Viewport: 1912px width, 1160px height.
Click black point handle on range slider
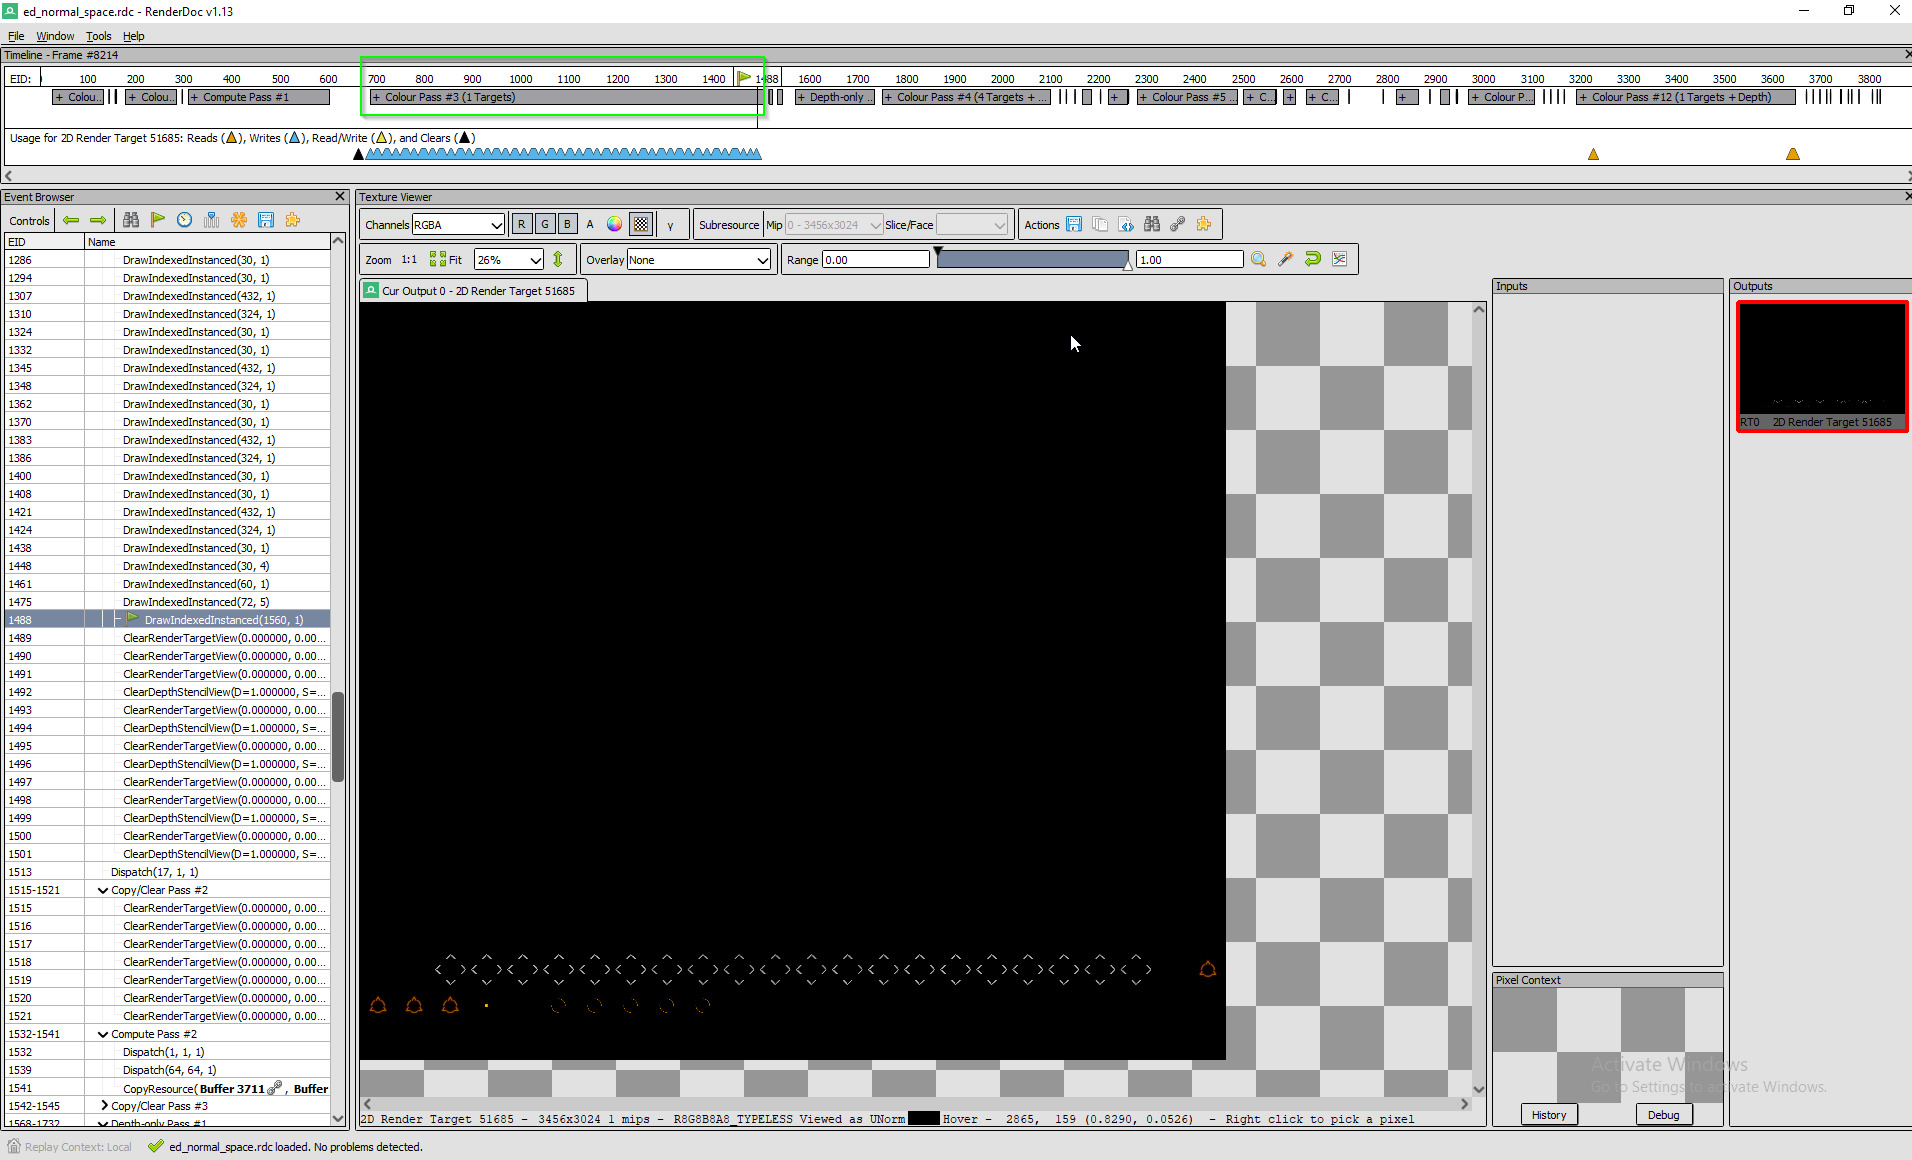tap(938, 252)
